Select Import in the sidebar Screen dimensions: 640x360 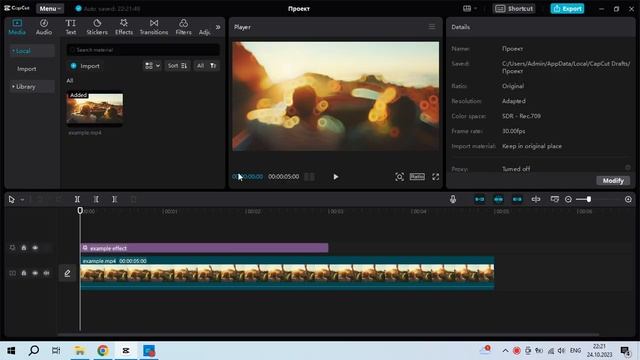(x=27, y=69)
